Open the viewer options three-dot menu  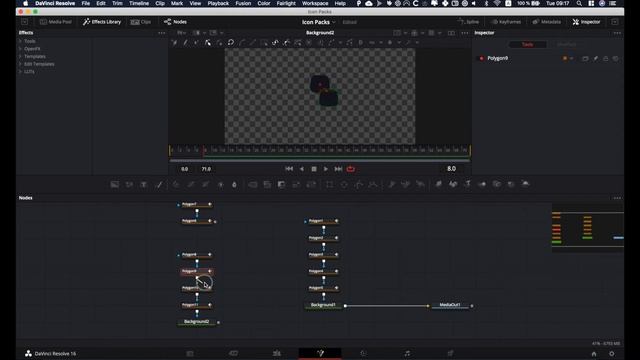464,33
